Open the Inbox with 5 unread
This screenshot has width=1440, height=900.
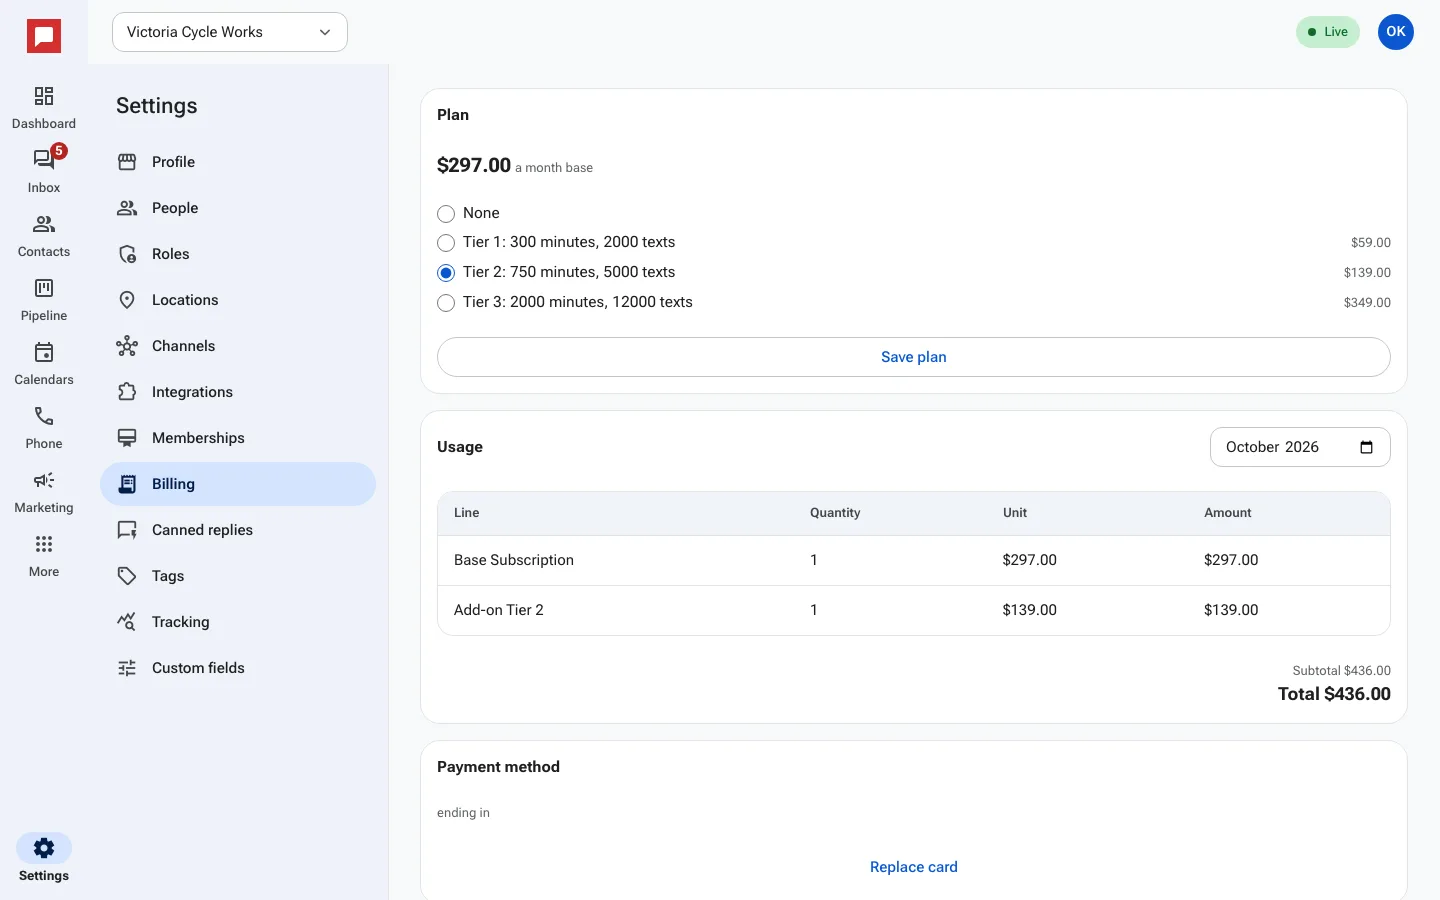tap(44, 160)
